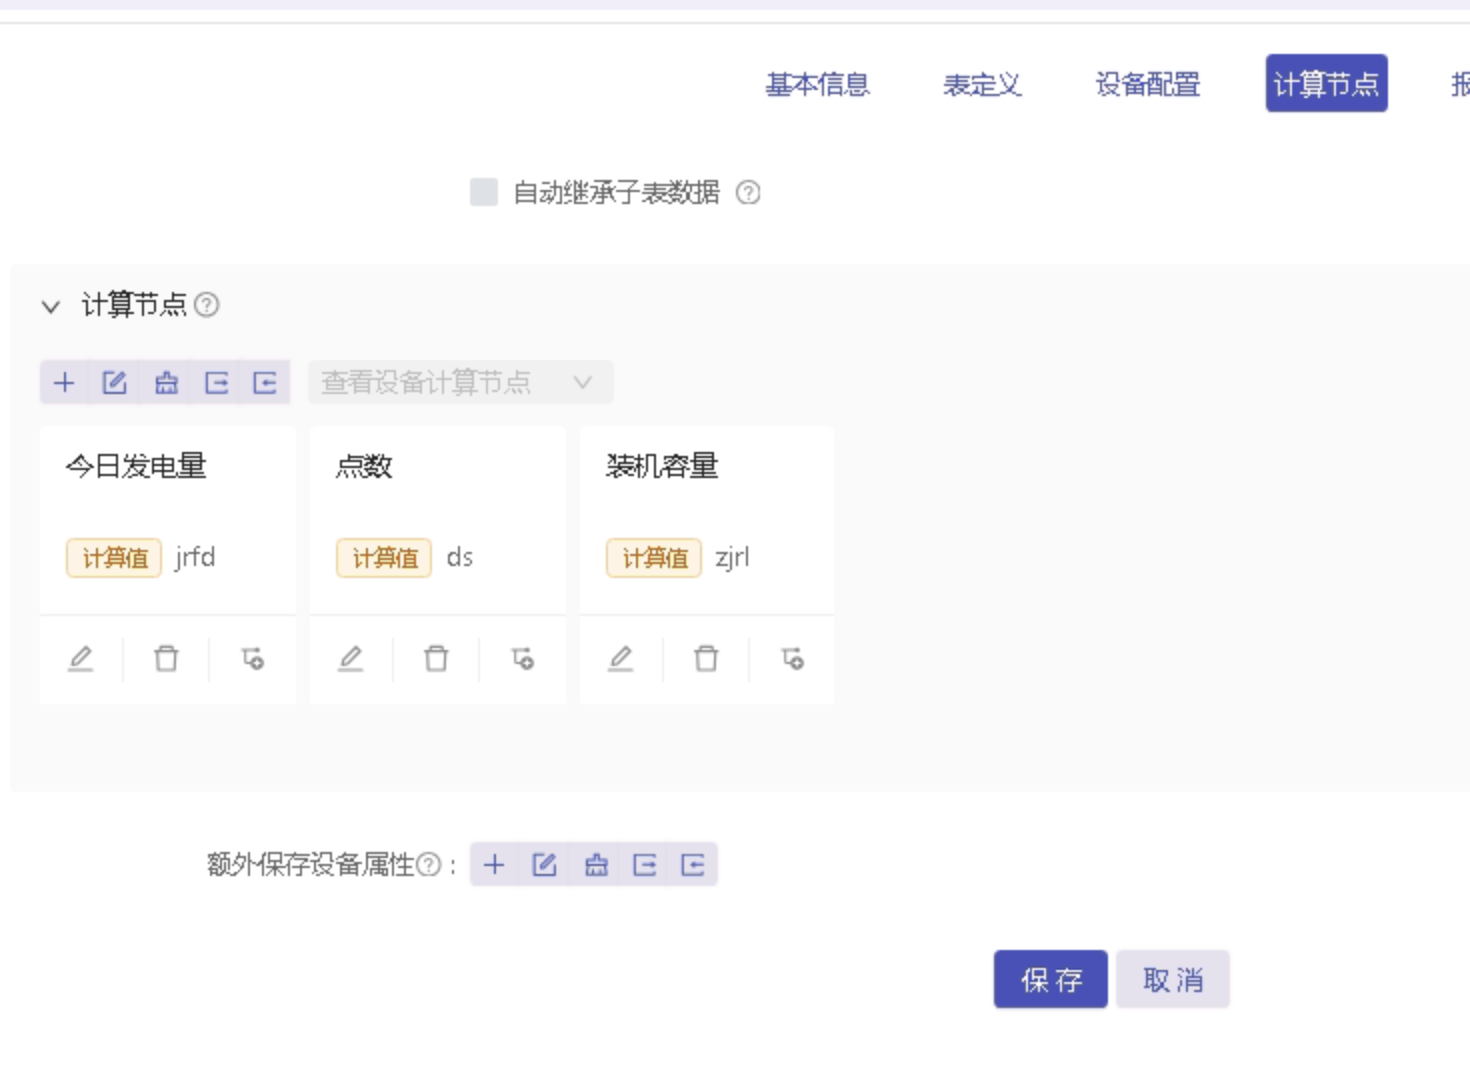Click the edit icon in calculation node toolbar
The height and width of the screenshot is (1082, 1470).
click(115, 383)
